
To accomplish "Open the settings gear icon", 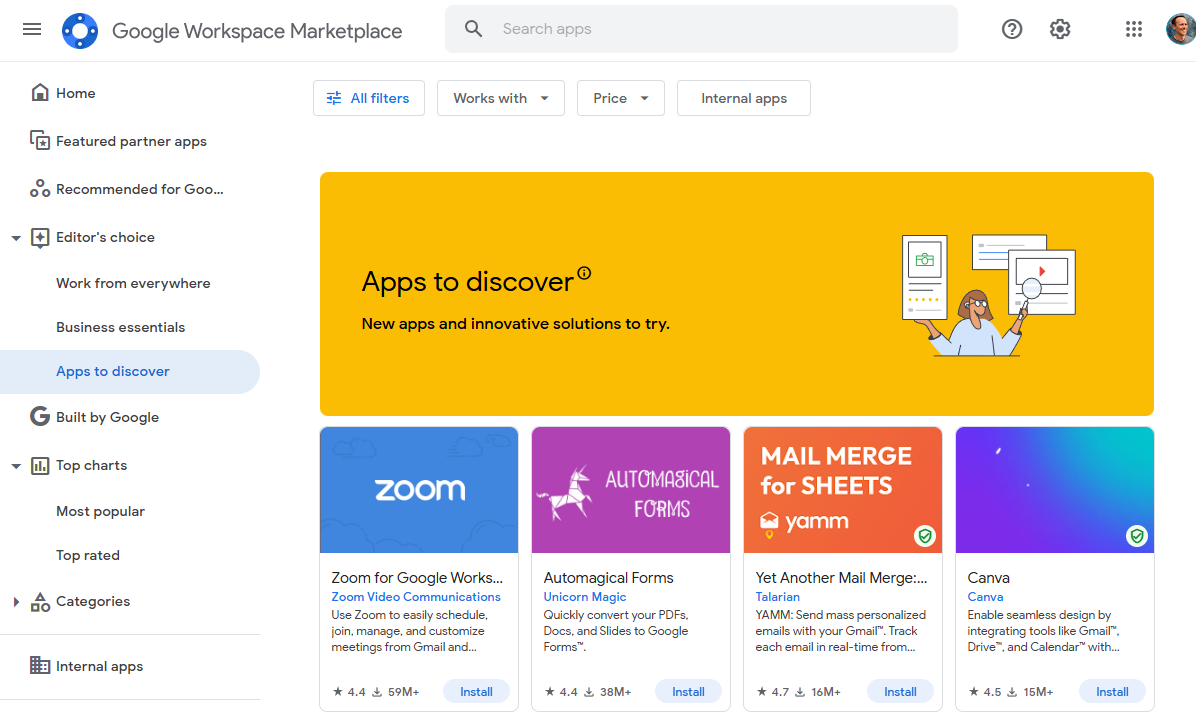I will click(1059, 29).
